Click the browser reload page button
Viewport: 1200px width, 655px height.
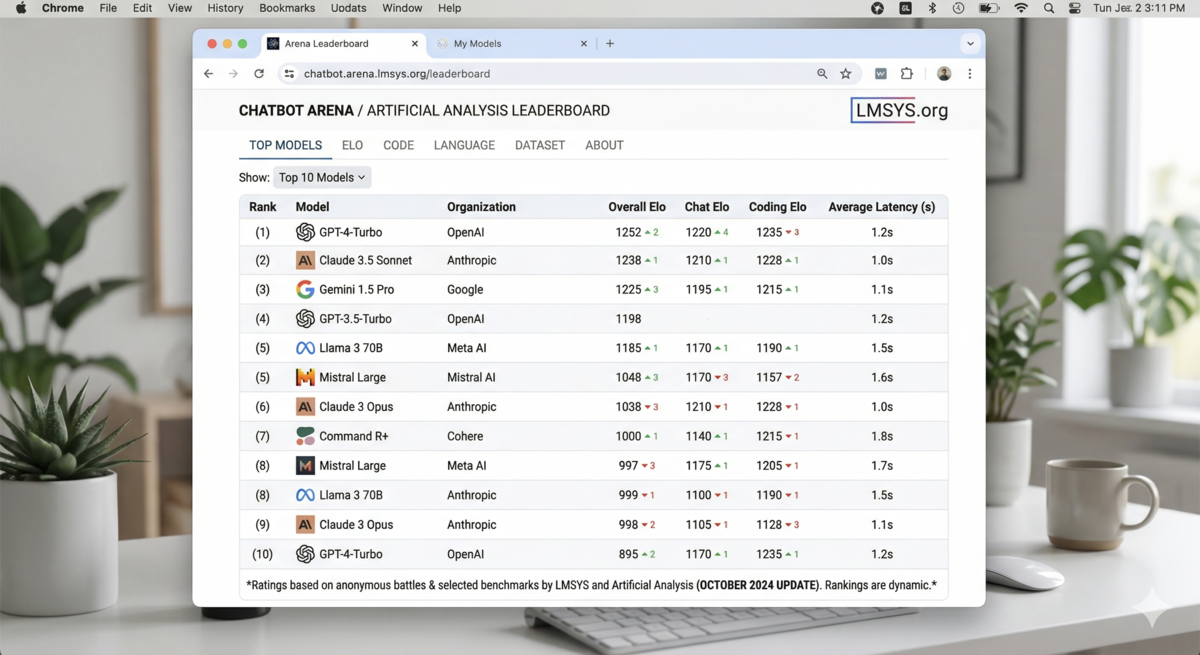point(259,74)
